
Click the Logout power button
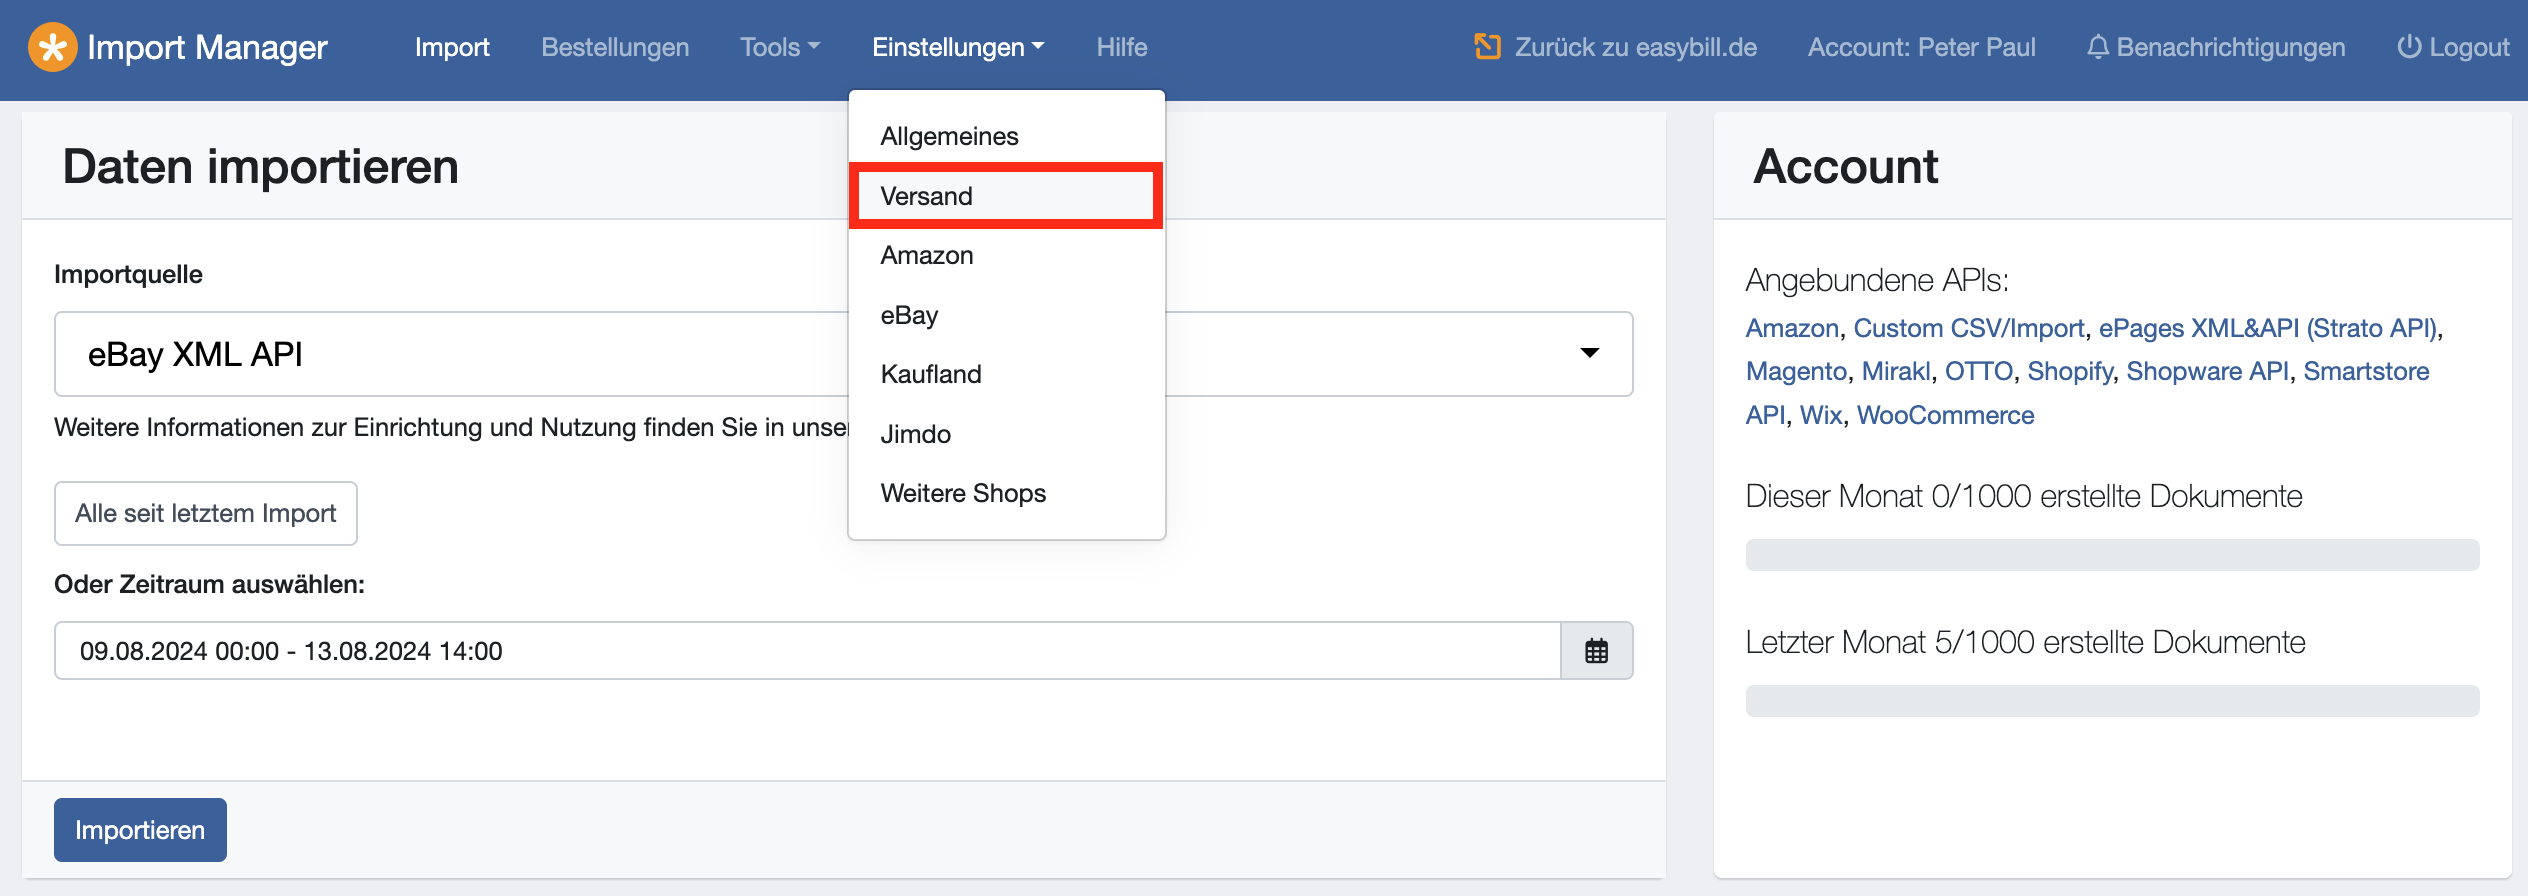2453,47
